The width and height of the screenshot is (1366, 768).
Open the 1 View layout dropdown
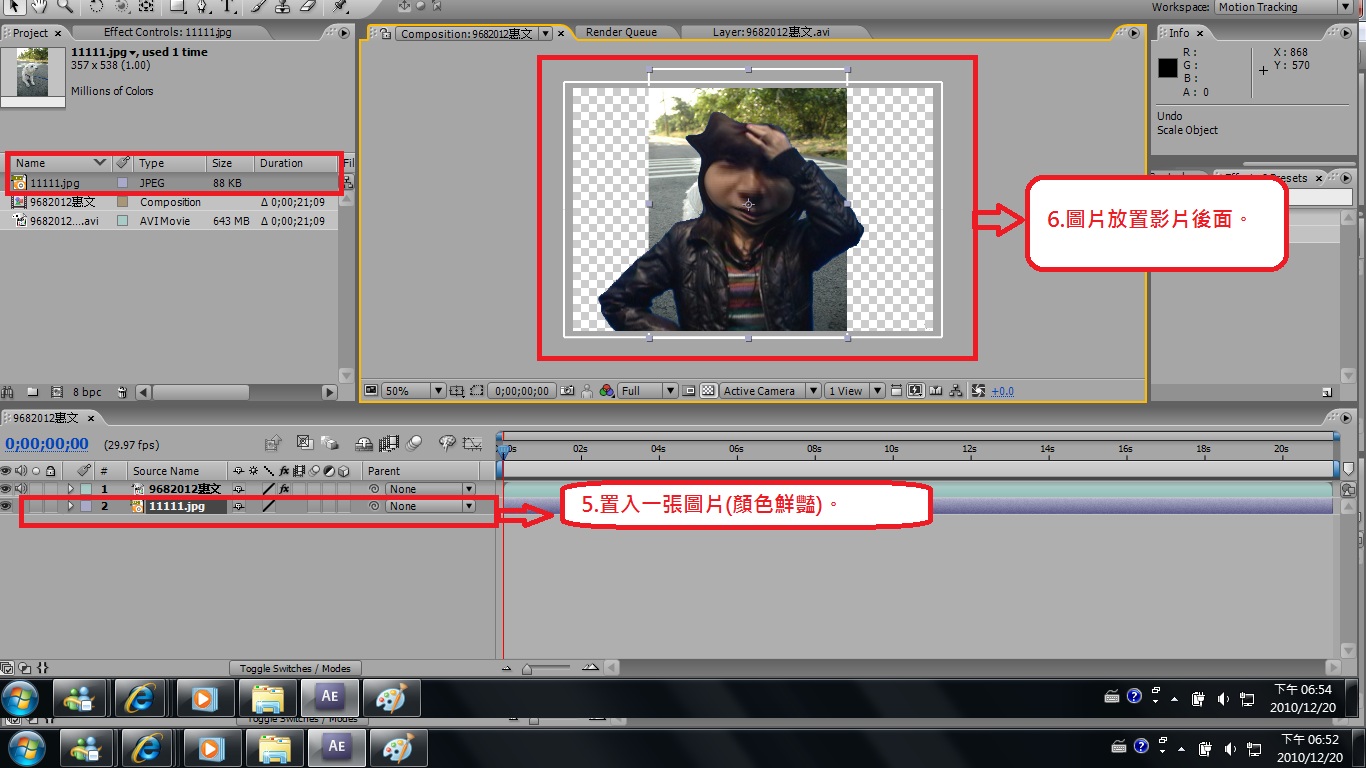point(855,391)
